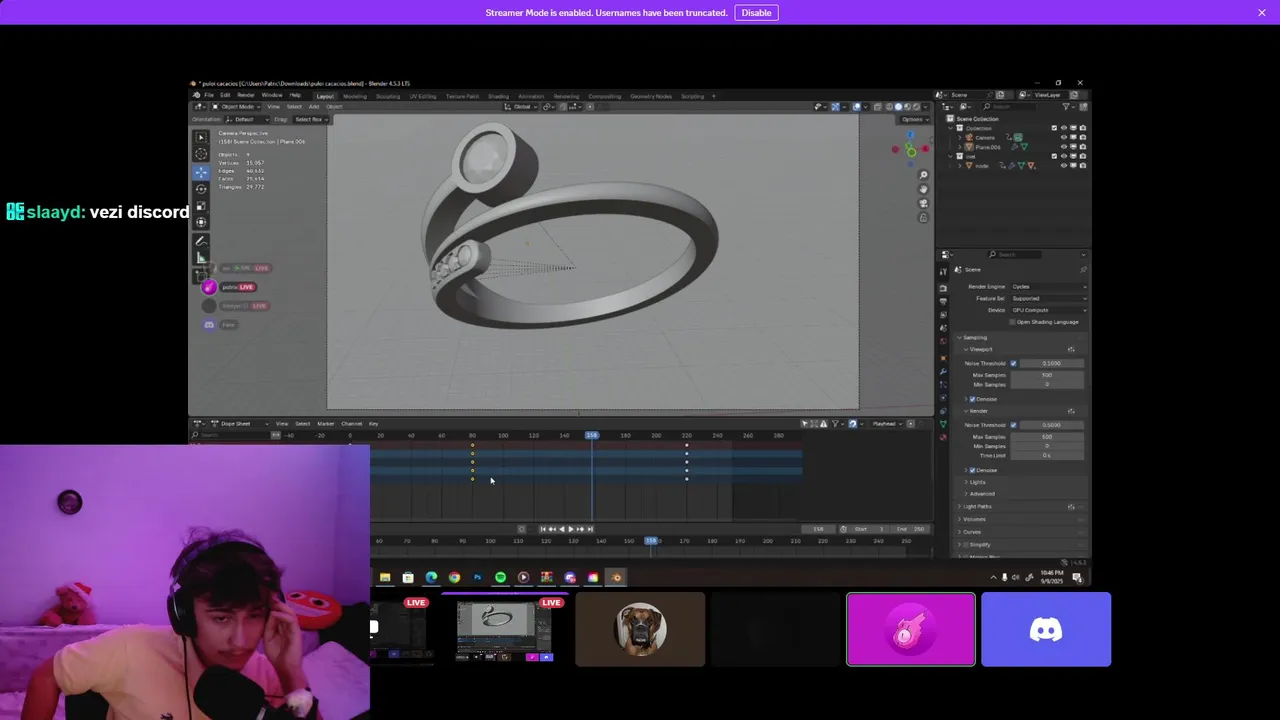Click the lock camera to view icon
Image resolution: width=1280 pixels, height=720 pixels.
pyautogui.click(x=923, y=217)
